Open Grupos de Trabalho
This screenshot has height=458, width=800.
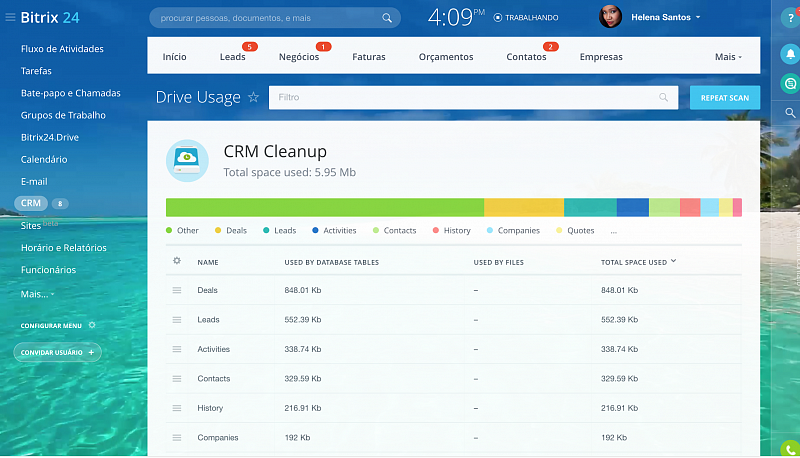tap(63, 115)
